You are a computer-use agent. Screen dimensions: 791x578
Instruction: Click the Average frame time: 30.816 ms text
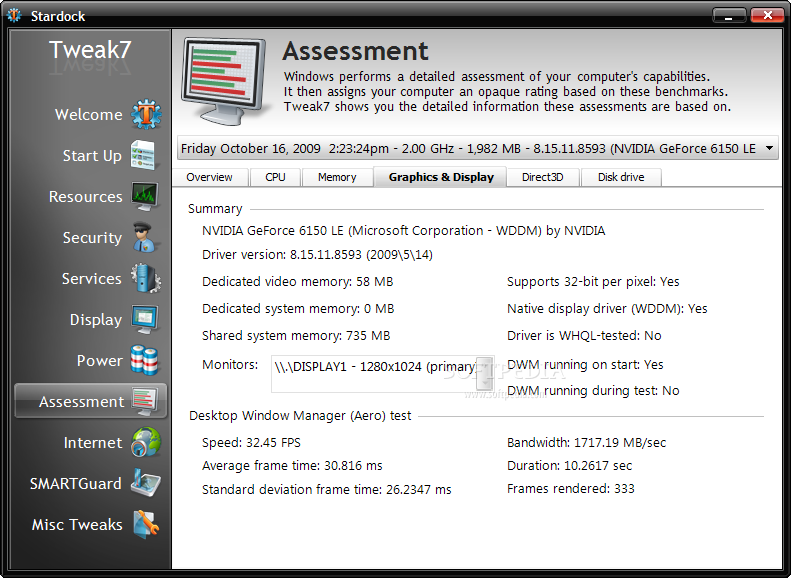click(292, 466)
